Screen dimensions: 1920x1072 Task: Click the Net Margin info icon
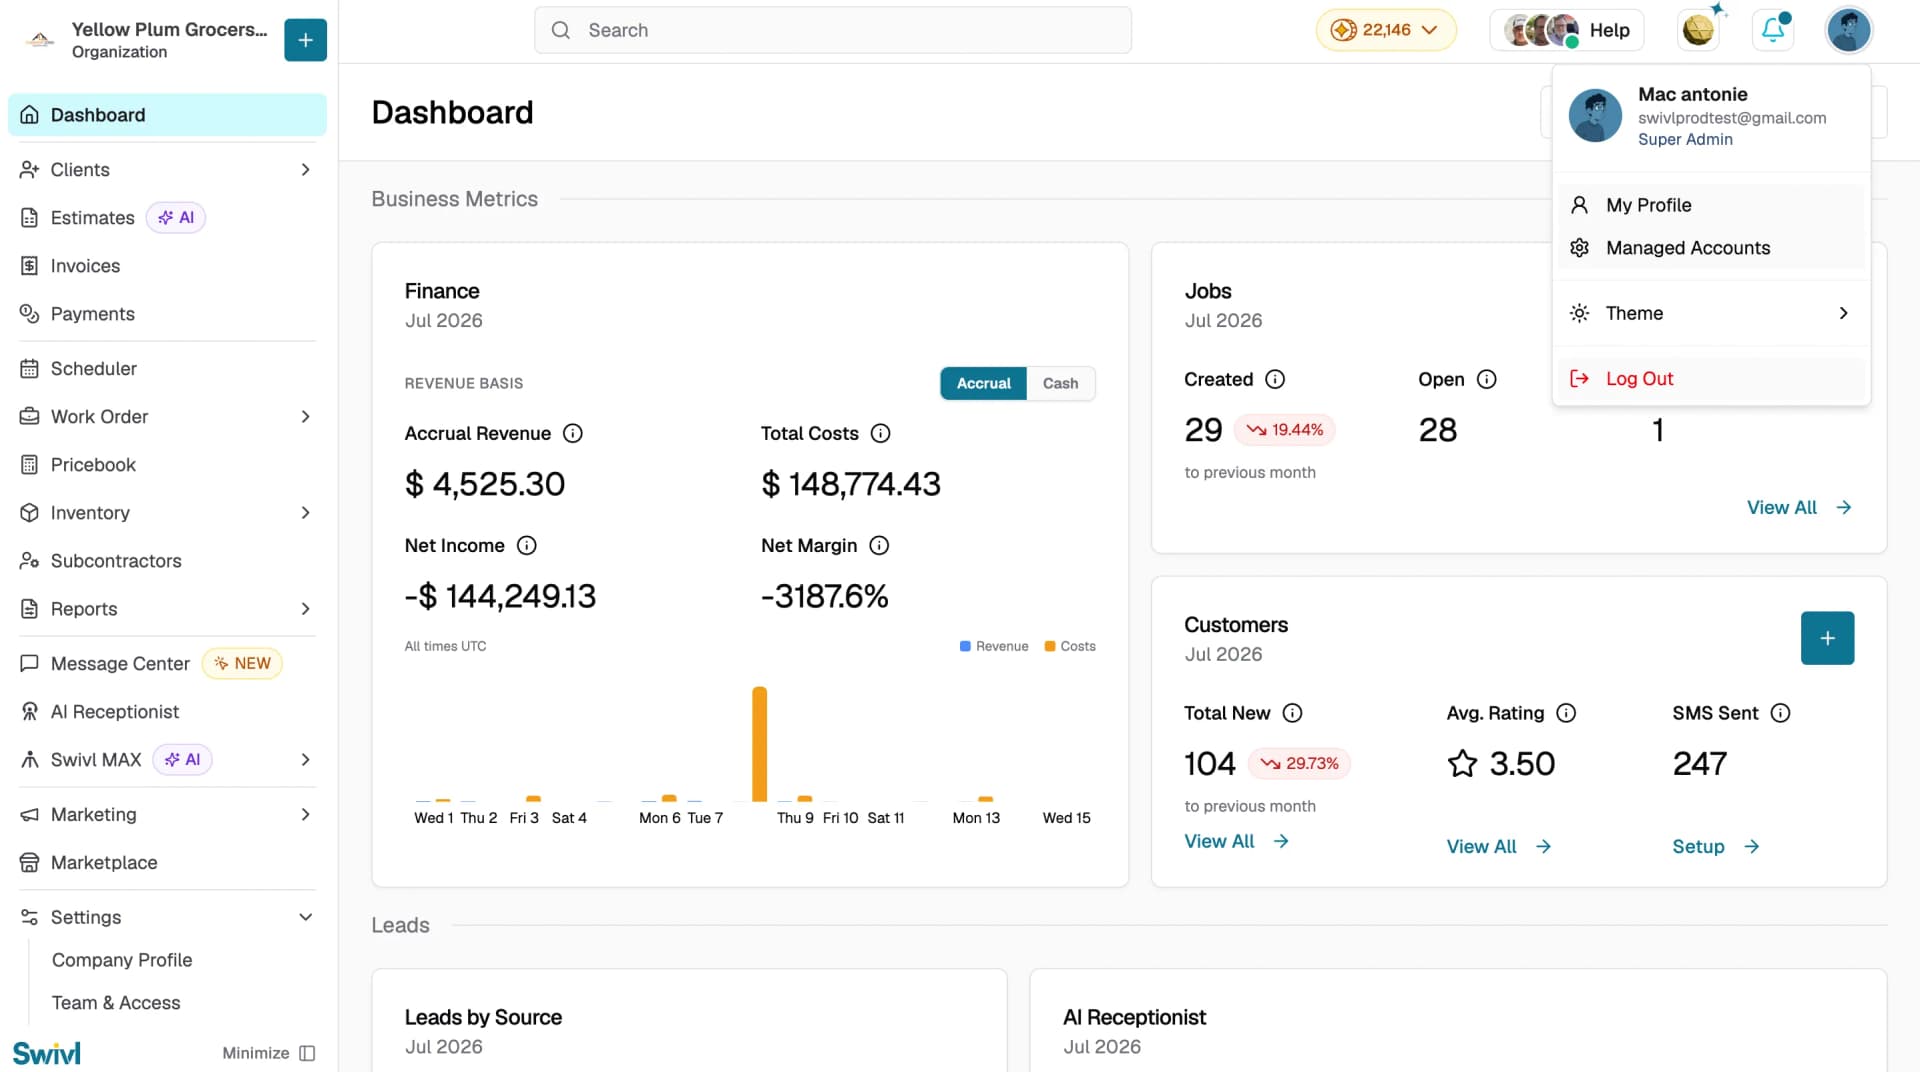pyautogui.click(x=879, y=545)
